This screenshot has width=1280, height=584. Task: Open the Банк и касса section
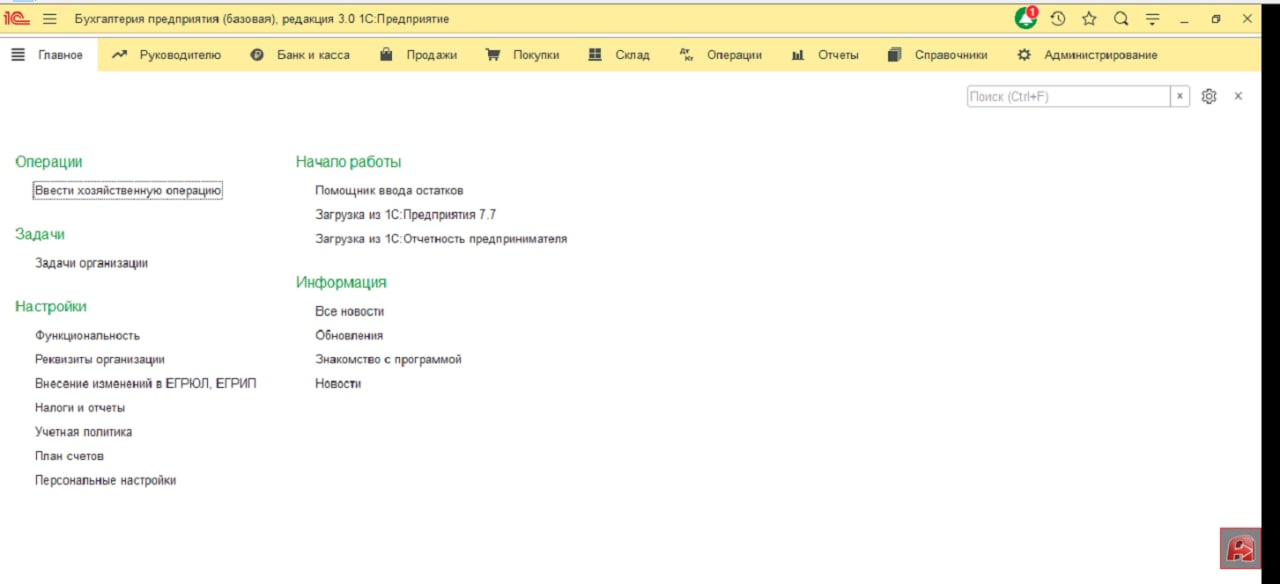pos(313,55)
